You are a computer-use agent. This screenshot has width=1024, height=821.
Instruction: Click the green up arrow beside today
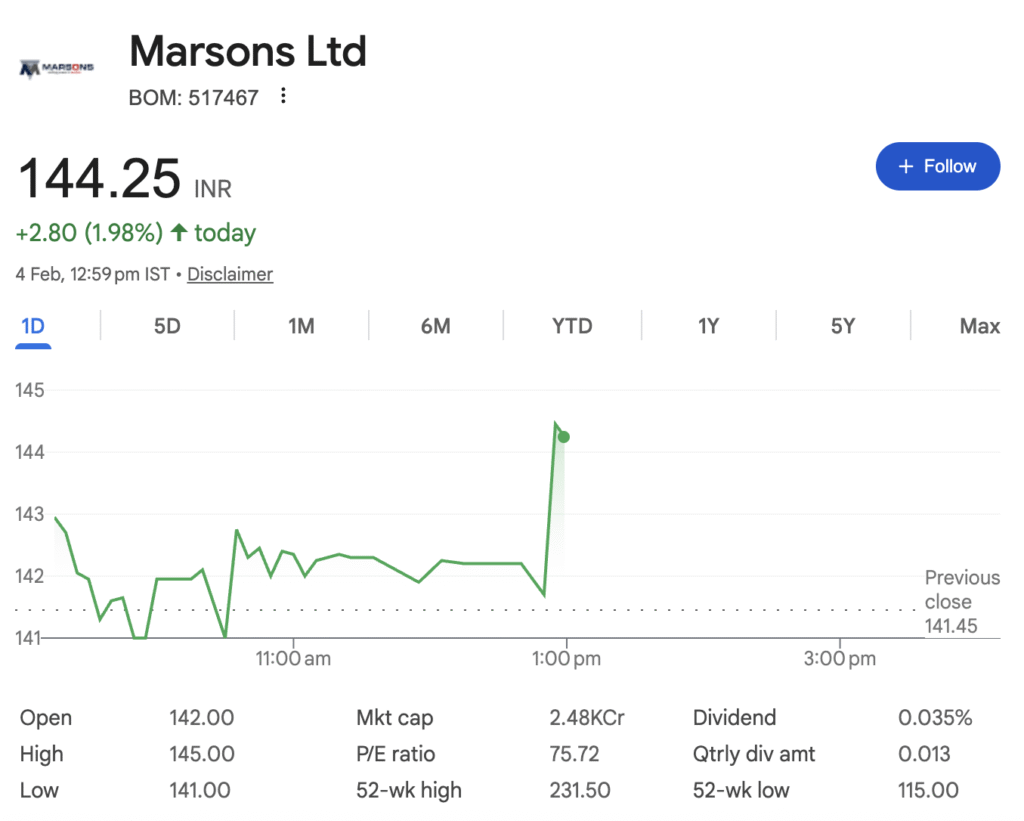tap(179, 233)
